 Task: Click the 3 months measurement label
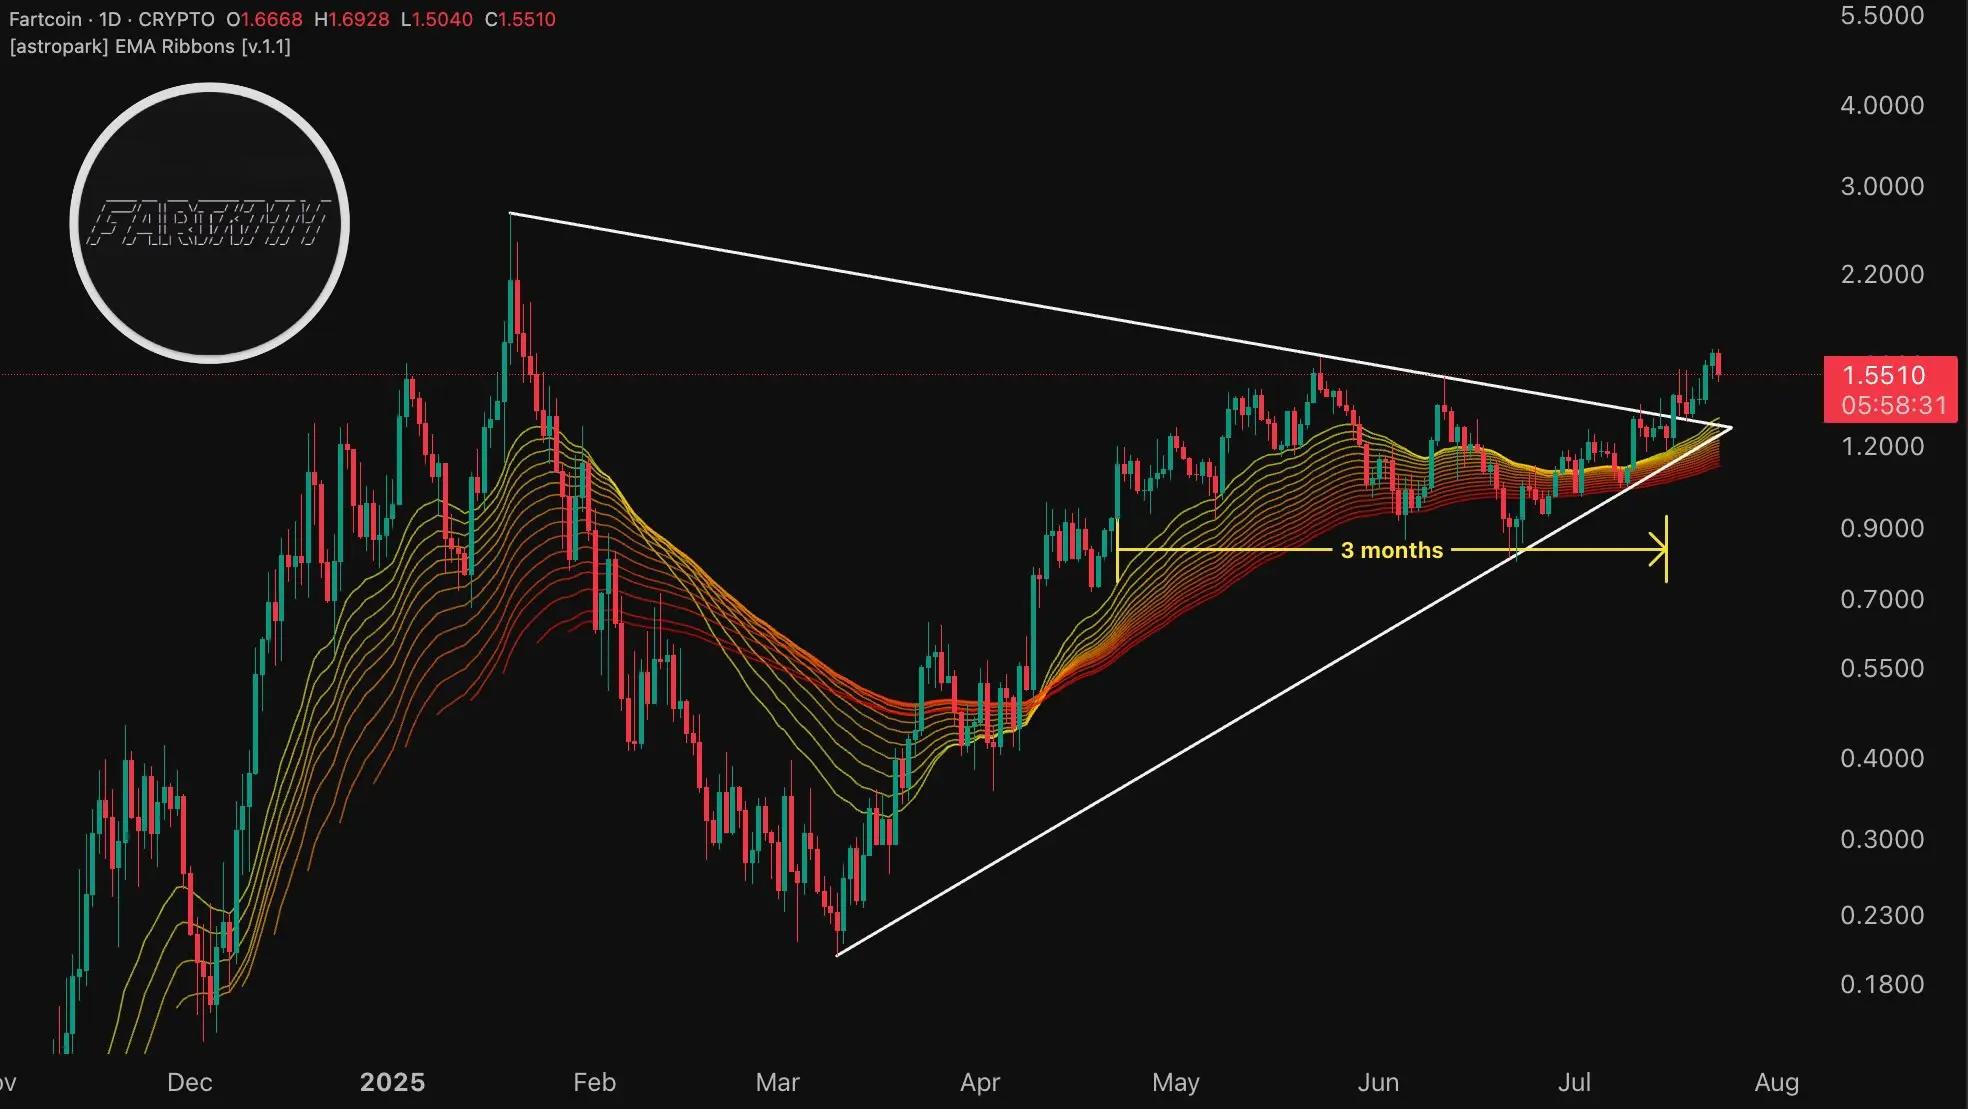pos(1391,550)
